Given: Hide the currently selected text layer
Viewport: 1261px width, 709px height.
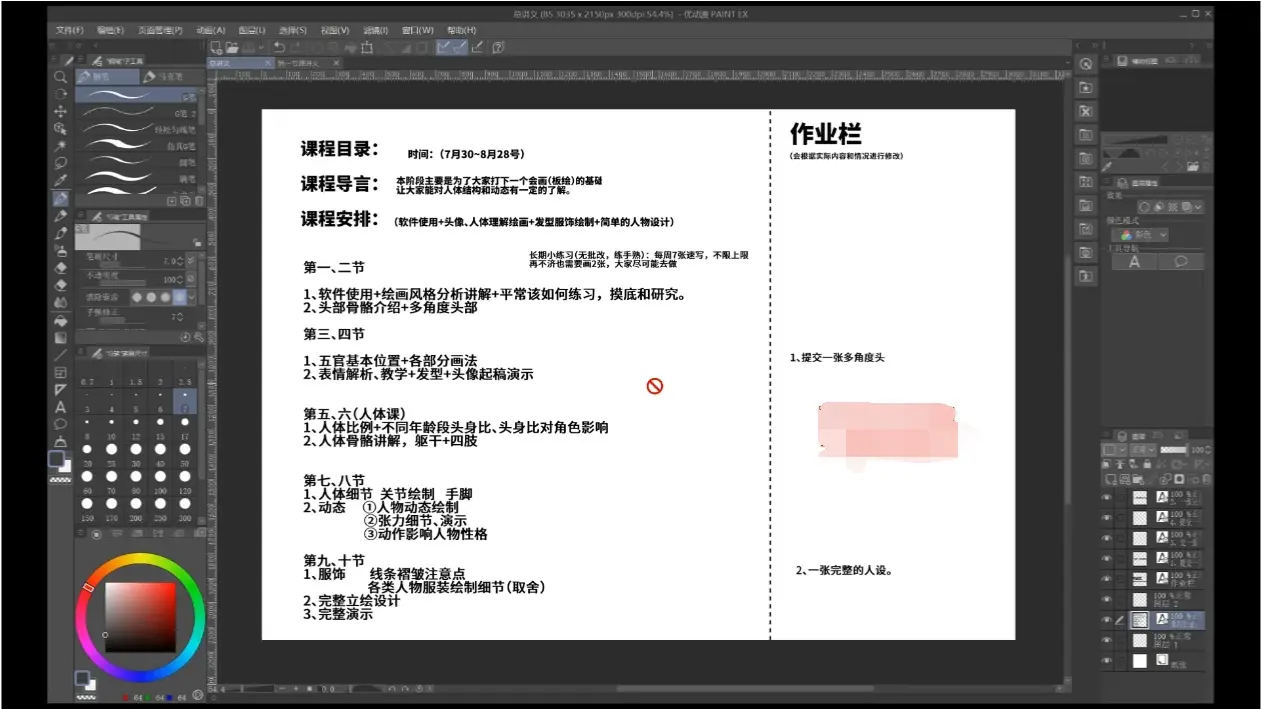Looking at the screenshot, I should point(1107,620).
